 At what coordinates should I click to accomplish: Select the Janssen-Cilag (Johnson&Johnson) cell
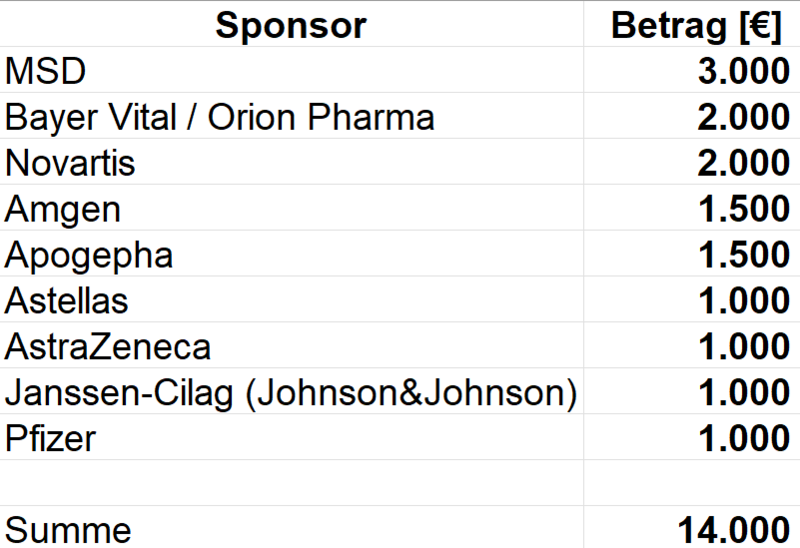[291, 392]
